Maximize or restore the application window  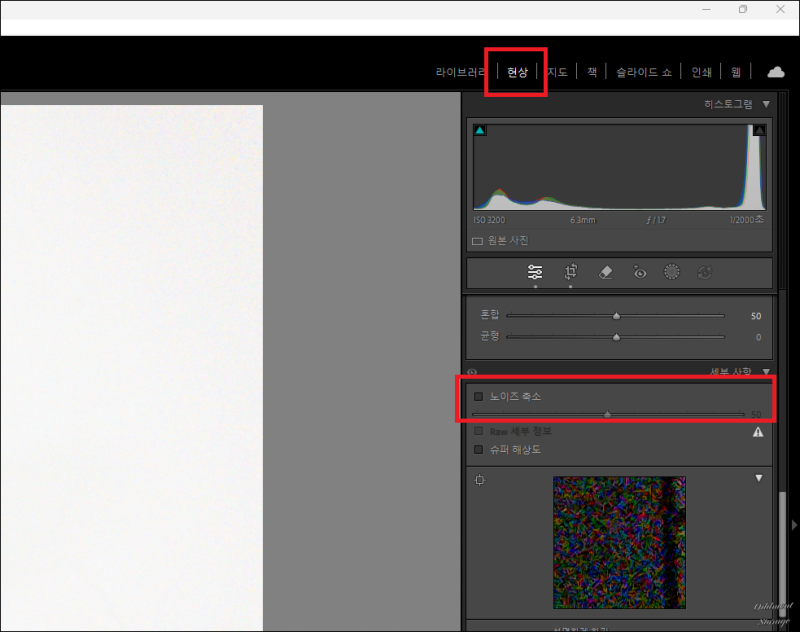pyautogui.click(x=743, y=9)
